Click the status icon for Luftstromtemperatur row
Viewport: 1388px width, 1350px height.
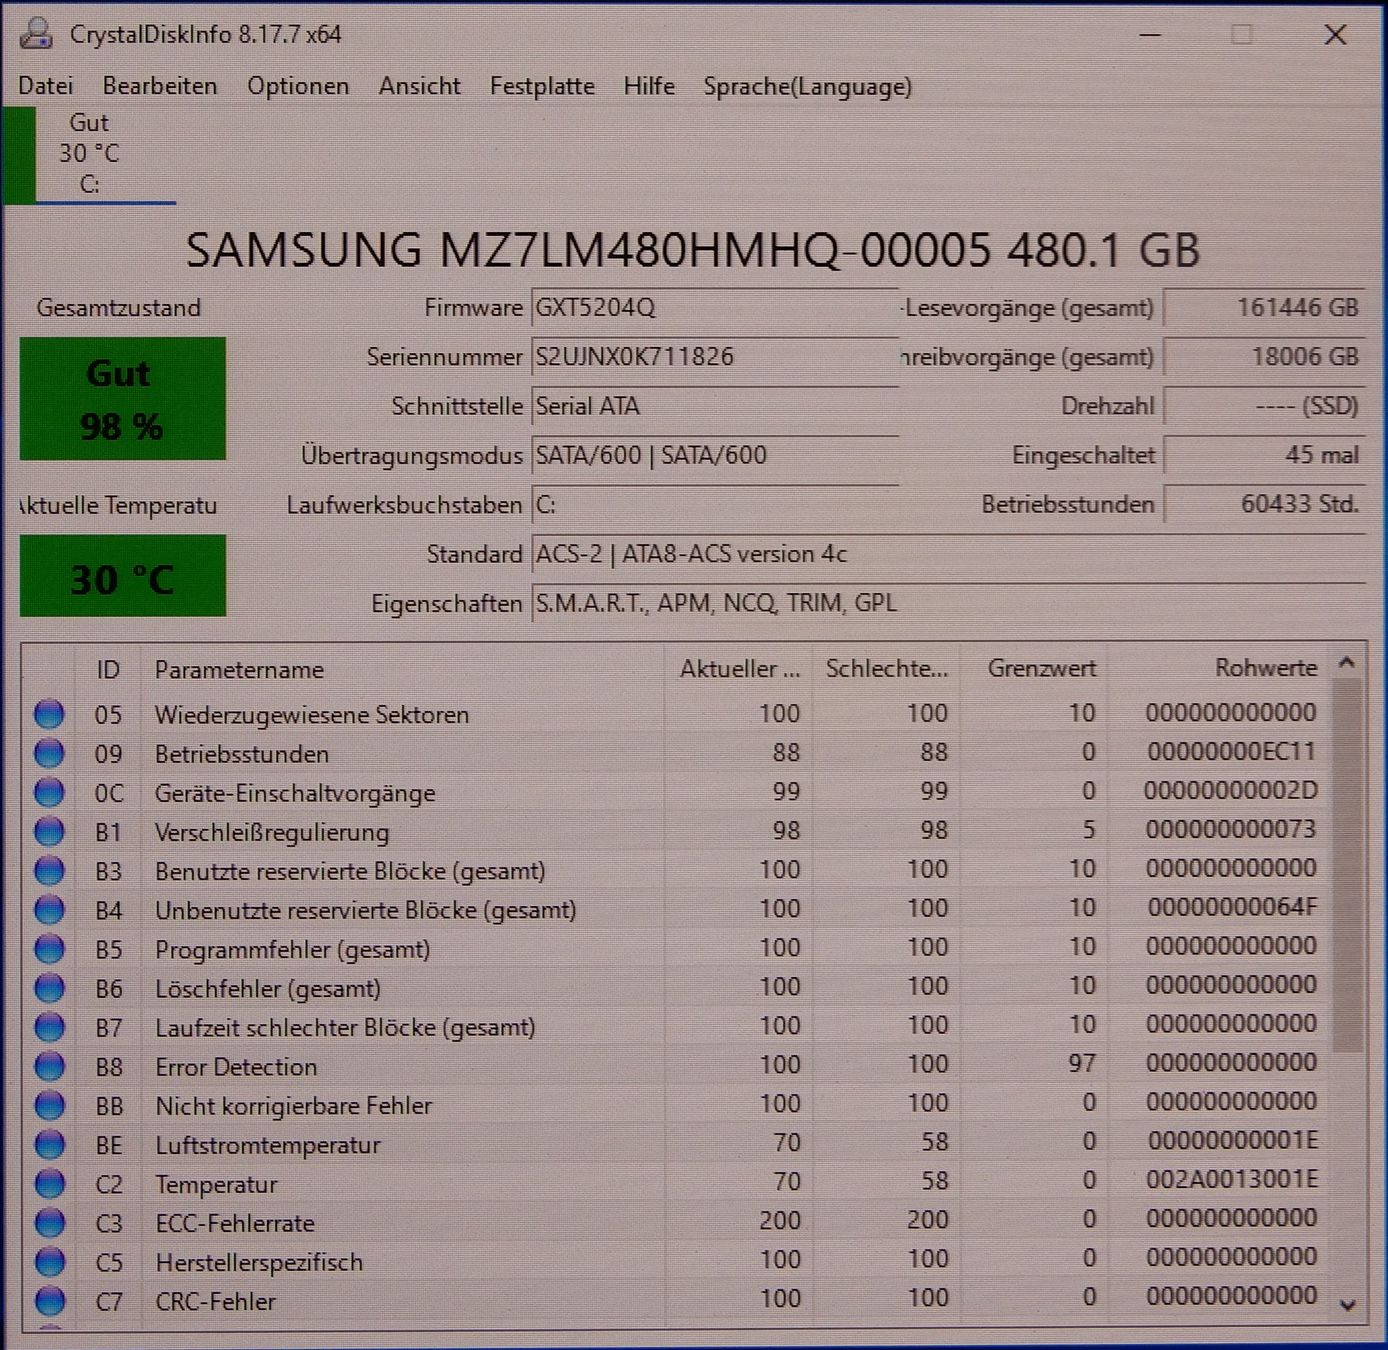click(49, 1144)
